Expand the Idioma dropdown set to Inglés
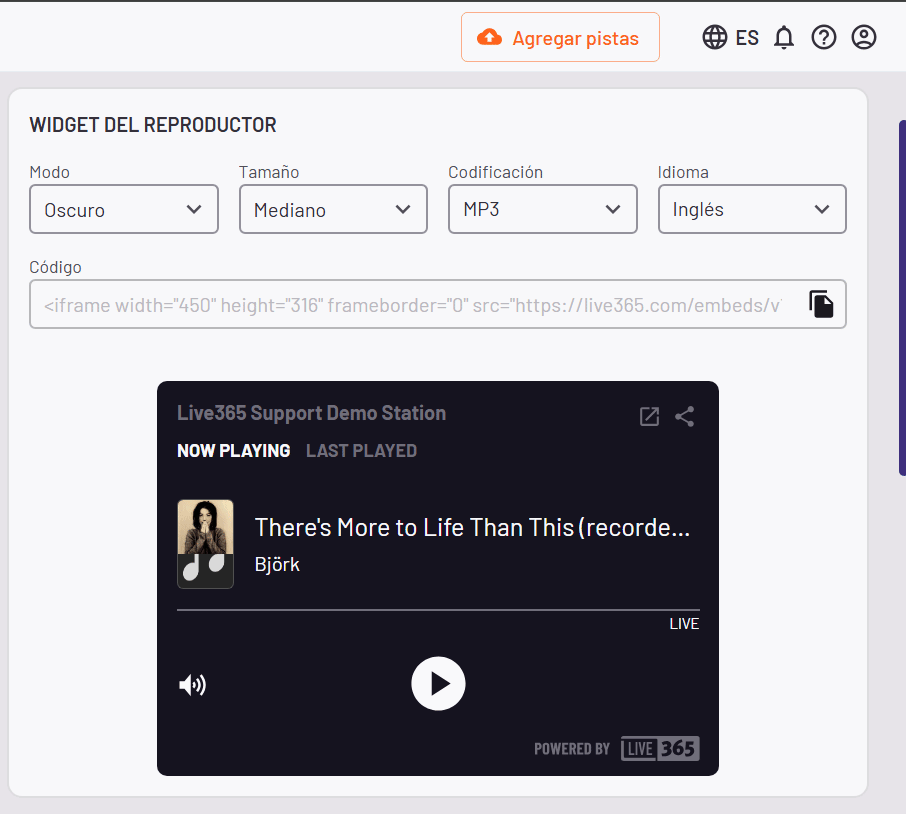Screen dimensions: 906x814 [x=752, y=209]
